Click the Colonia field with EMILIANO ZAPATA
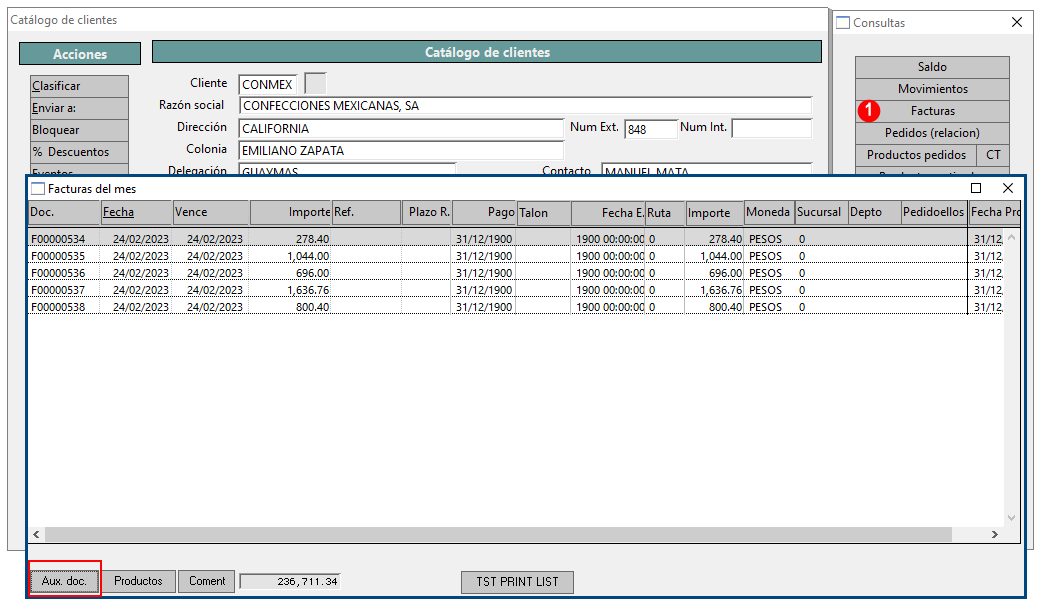 (401, 151)
